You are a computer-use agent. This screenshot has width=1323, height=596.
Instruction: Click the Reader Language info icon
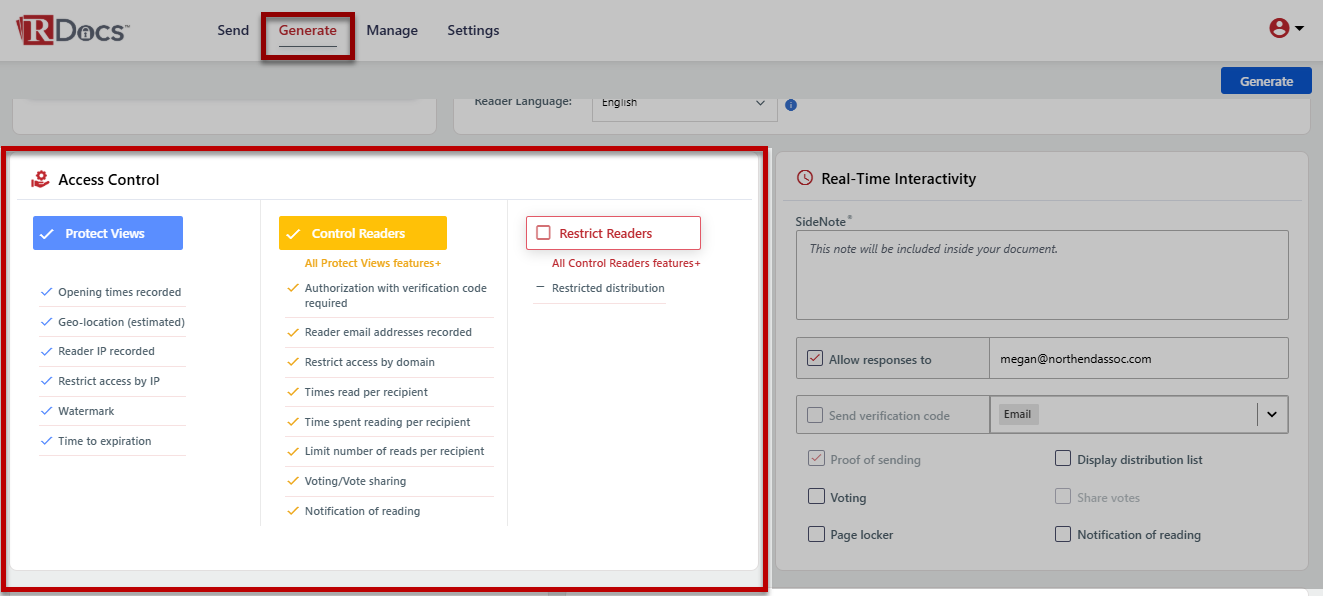coord(791,105)
